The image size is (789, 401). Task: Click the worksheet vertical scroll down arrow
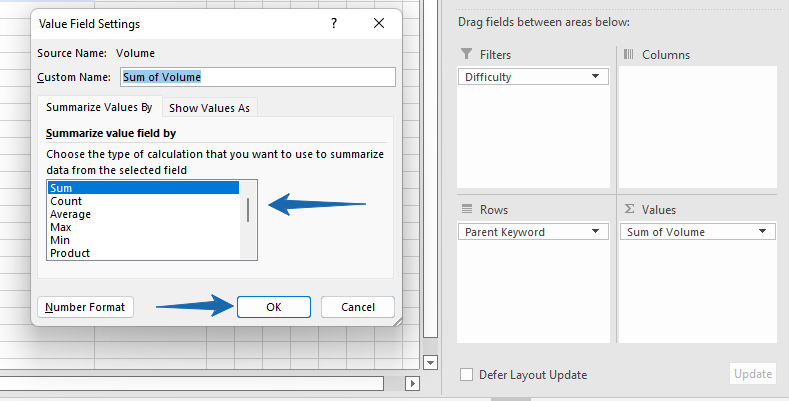click(430, 362)
